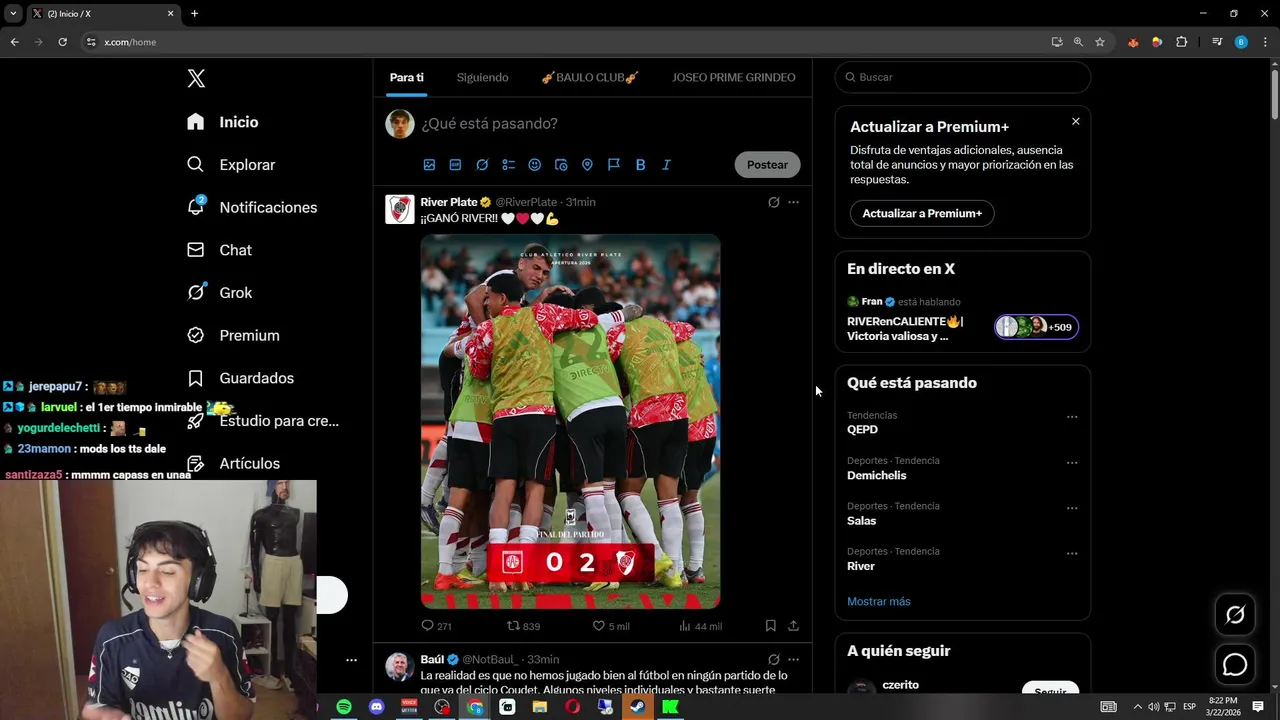Open more options for Demichelis trend
Screen dimensions: 1280x720
click(1072, 463)
